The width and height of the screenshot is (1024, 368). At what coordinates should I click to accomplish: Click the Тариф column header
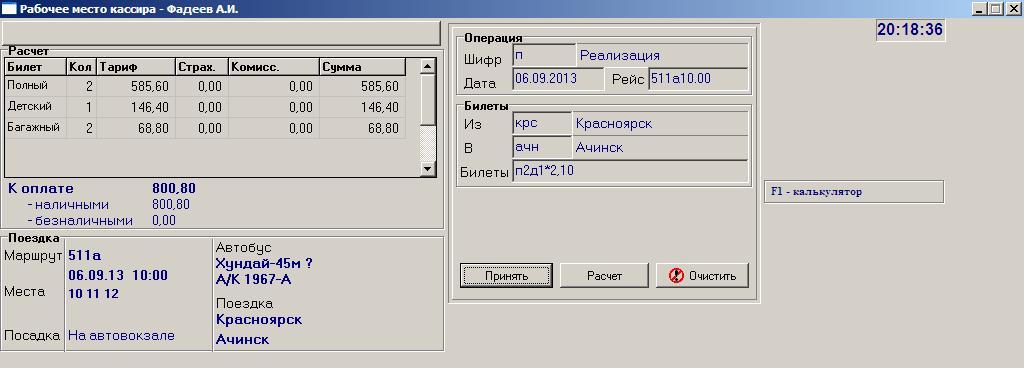pos(136,67)
